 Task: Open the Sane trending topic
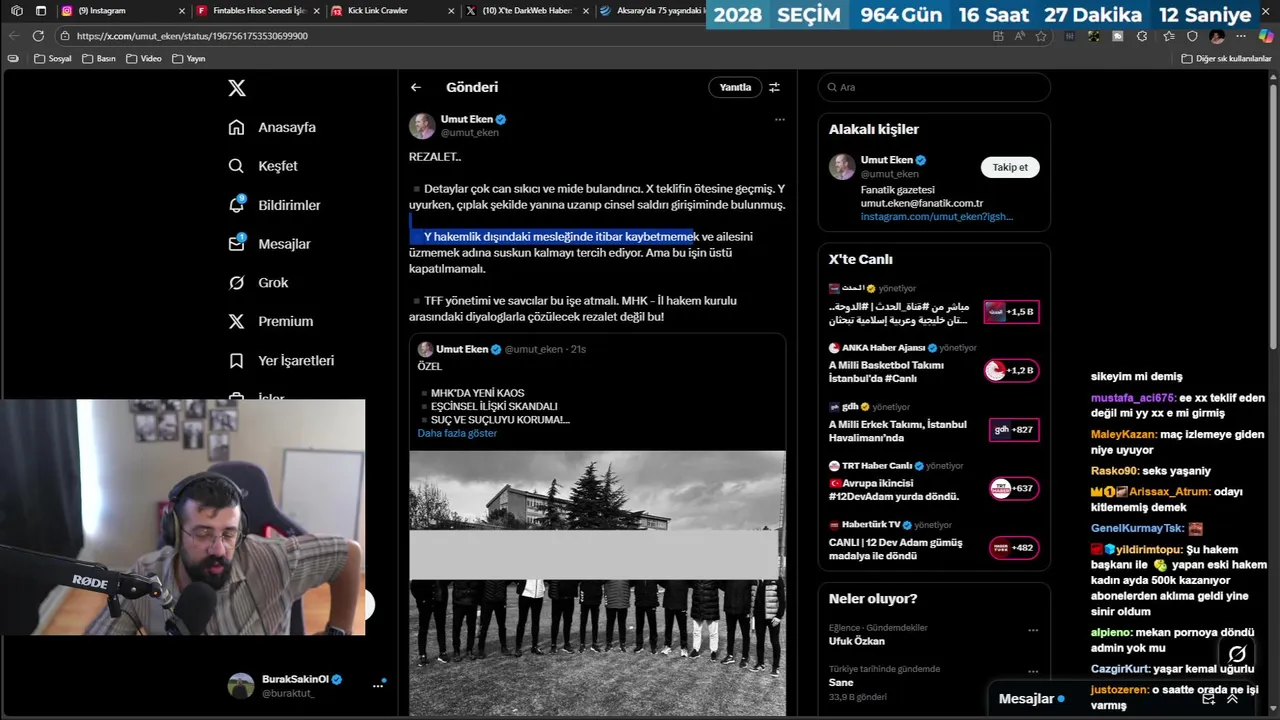point(840,682)
